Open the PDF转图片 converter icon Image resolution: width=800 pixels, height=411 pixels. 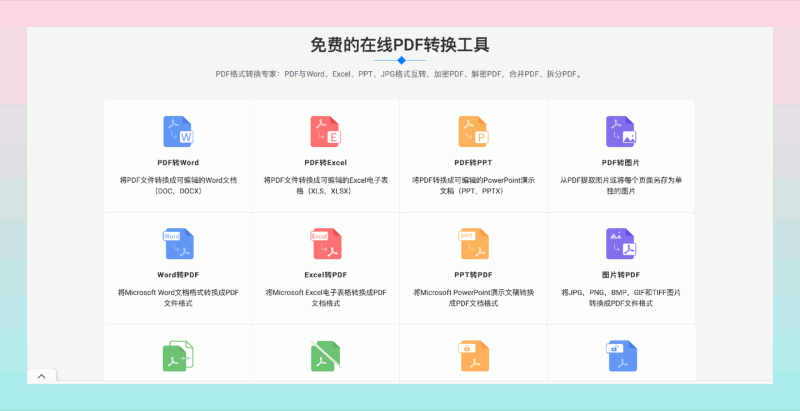coord(621,132)
